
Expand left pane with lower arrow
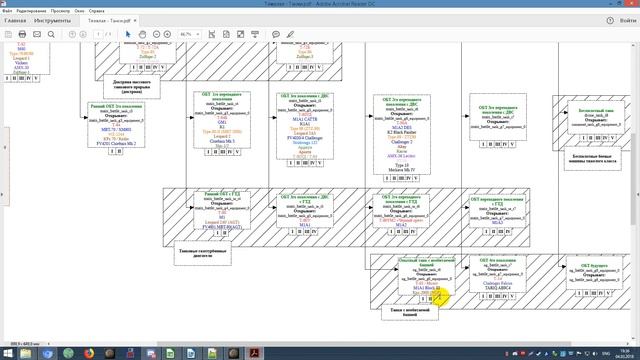[x=2, y=195]
